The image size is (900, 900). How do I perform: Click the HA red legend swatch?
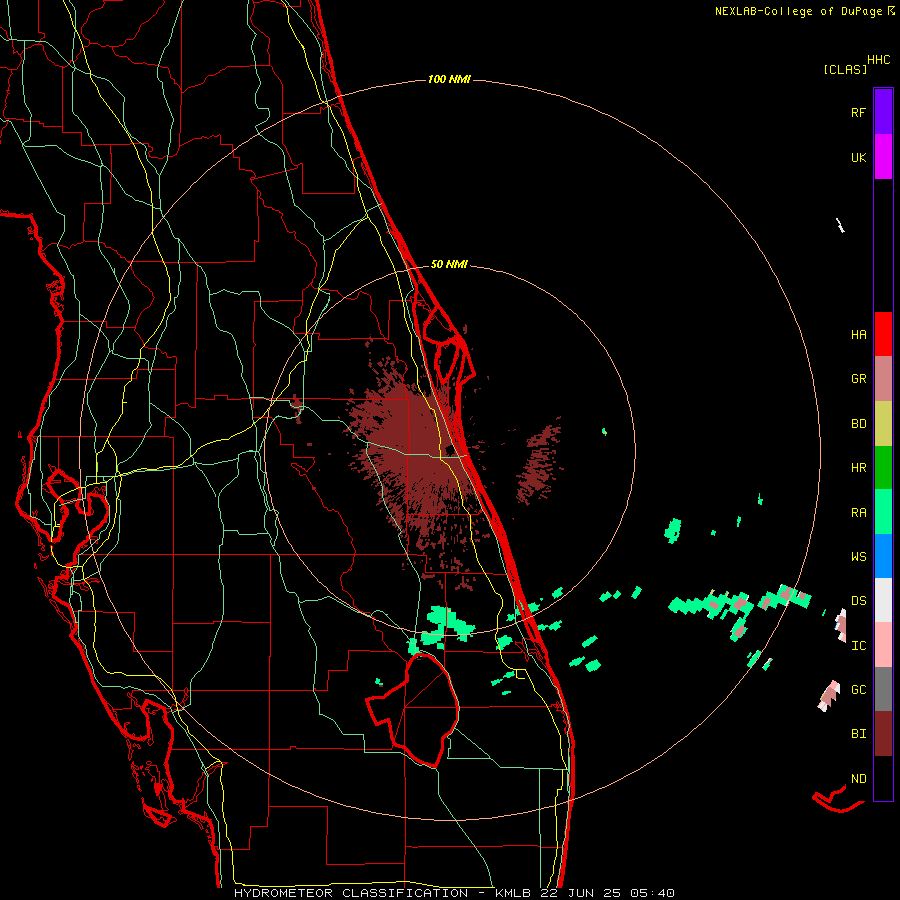(x=883, y=334)
